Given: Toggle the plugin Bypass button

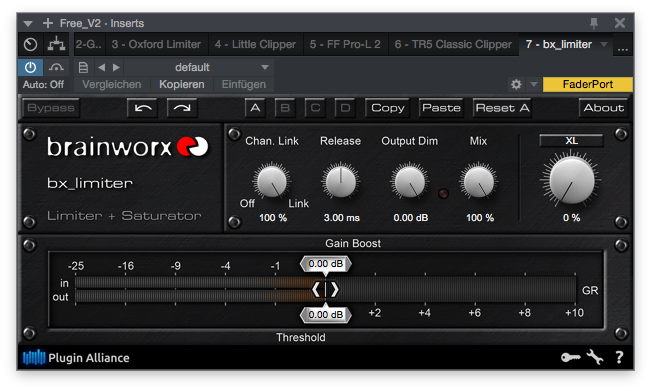Looking at the screenshot, I should coord(51,108).
